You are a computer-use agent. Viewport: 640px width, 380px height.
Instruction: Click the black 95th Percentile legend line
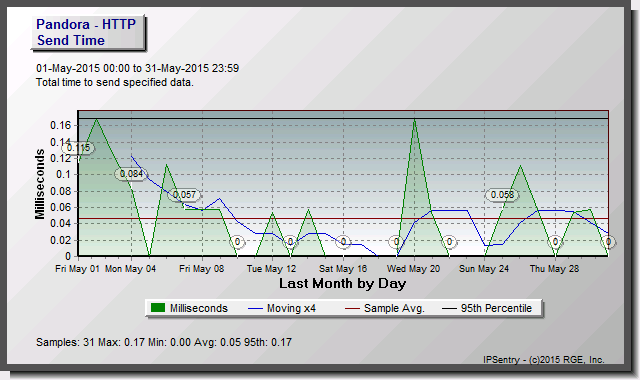(449, 309)
